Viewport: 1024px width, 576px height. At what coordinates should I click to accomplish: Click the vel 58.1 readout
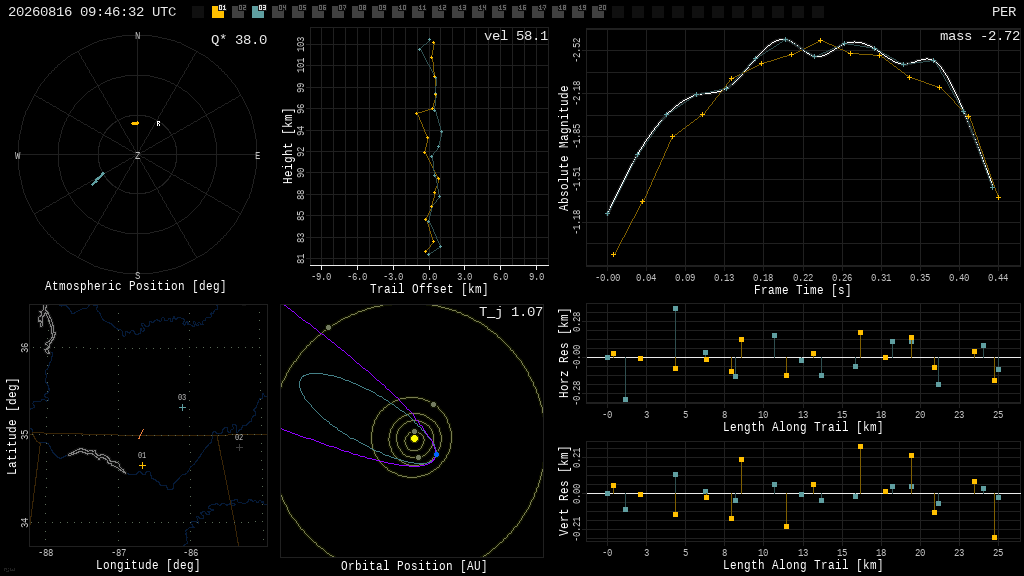(x=516, y=36)
